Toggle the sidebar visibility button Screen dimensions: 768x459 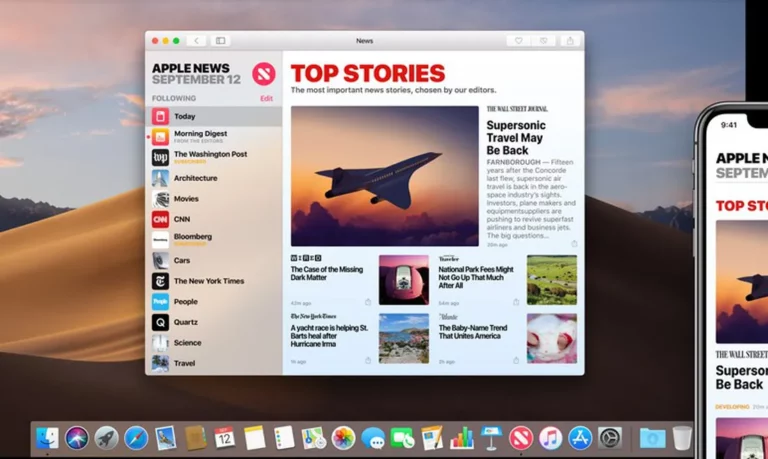220,41
